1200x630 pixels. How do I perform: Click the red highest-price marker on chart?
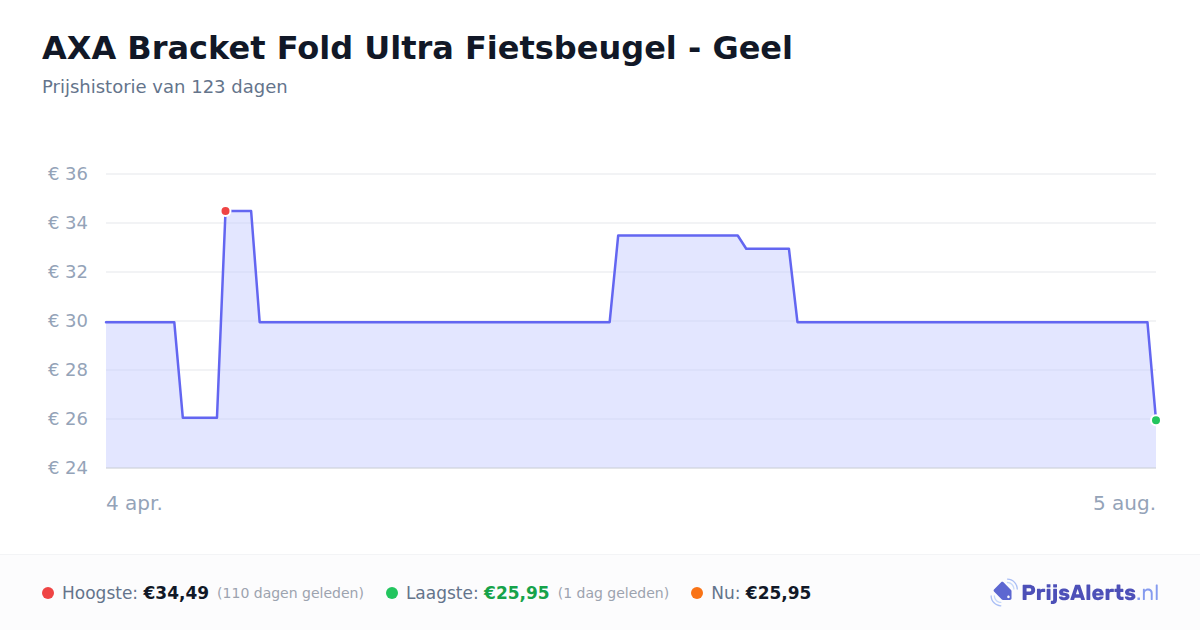click(x=225, y=211)
